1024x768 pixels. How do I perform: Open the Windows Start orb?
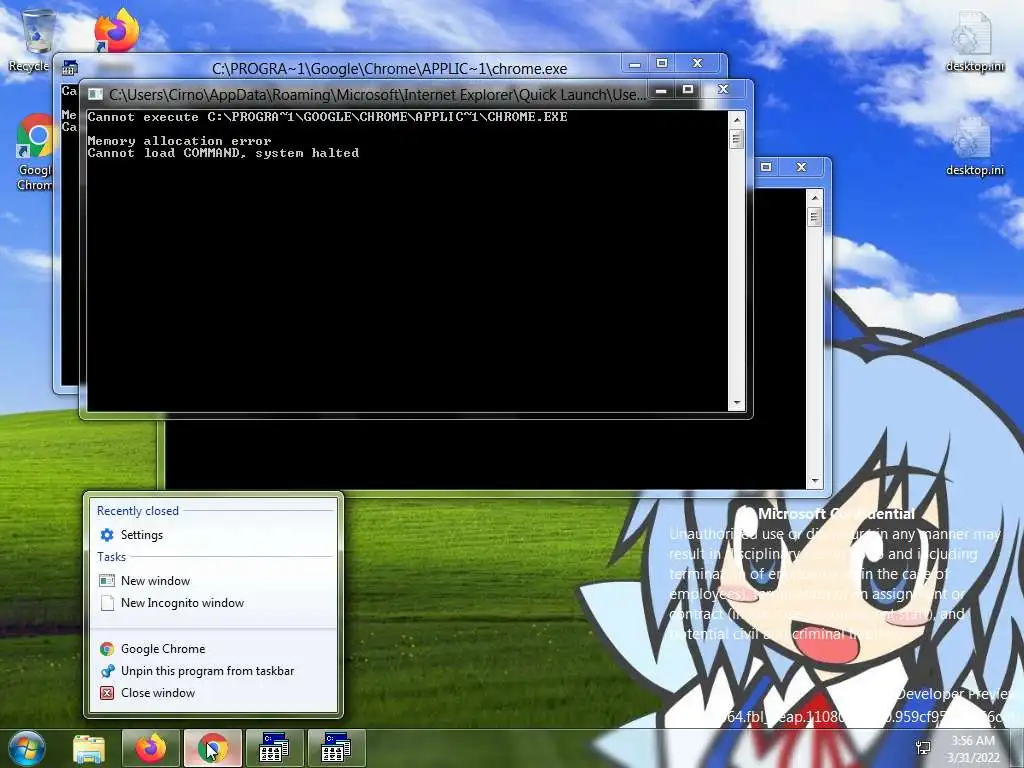coord(25,748)
